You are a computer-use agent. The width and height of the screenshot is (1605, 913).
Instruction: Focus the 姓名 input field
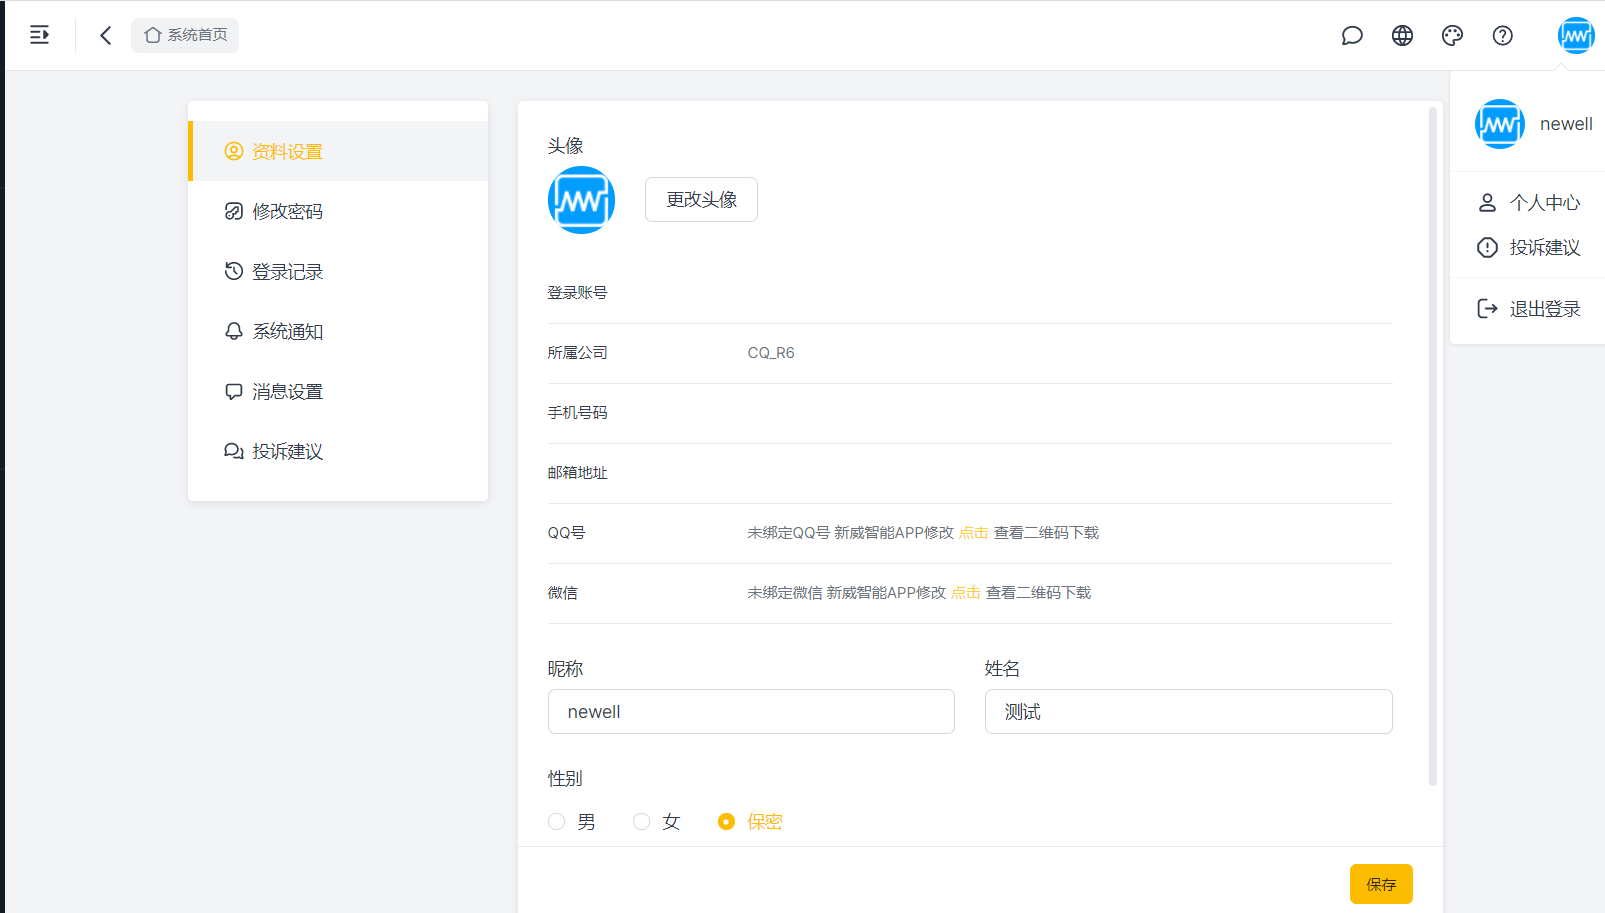click(1188, 712)
